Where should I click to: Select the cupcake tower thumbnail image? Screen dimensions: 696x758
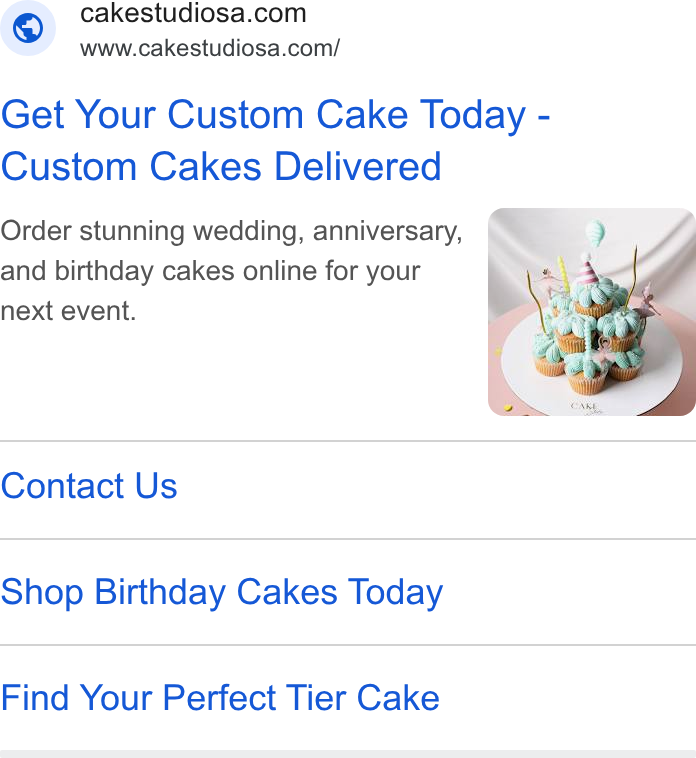pos(592,312)
